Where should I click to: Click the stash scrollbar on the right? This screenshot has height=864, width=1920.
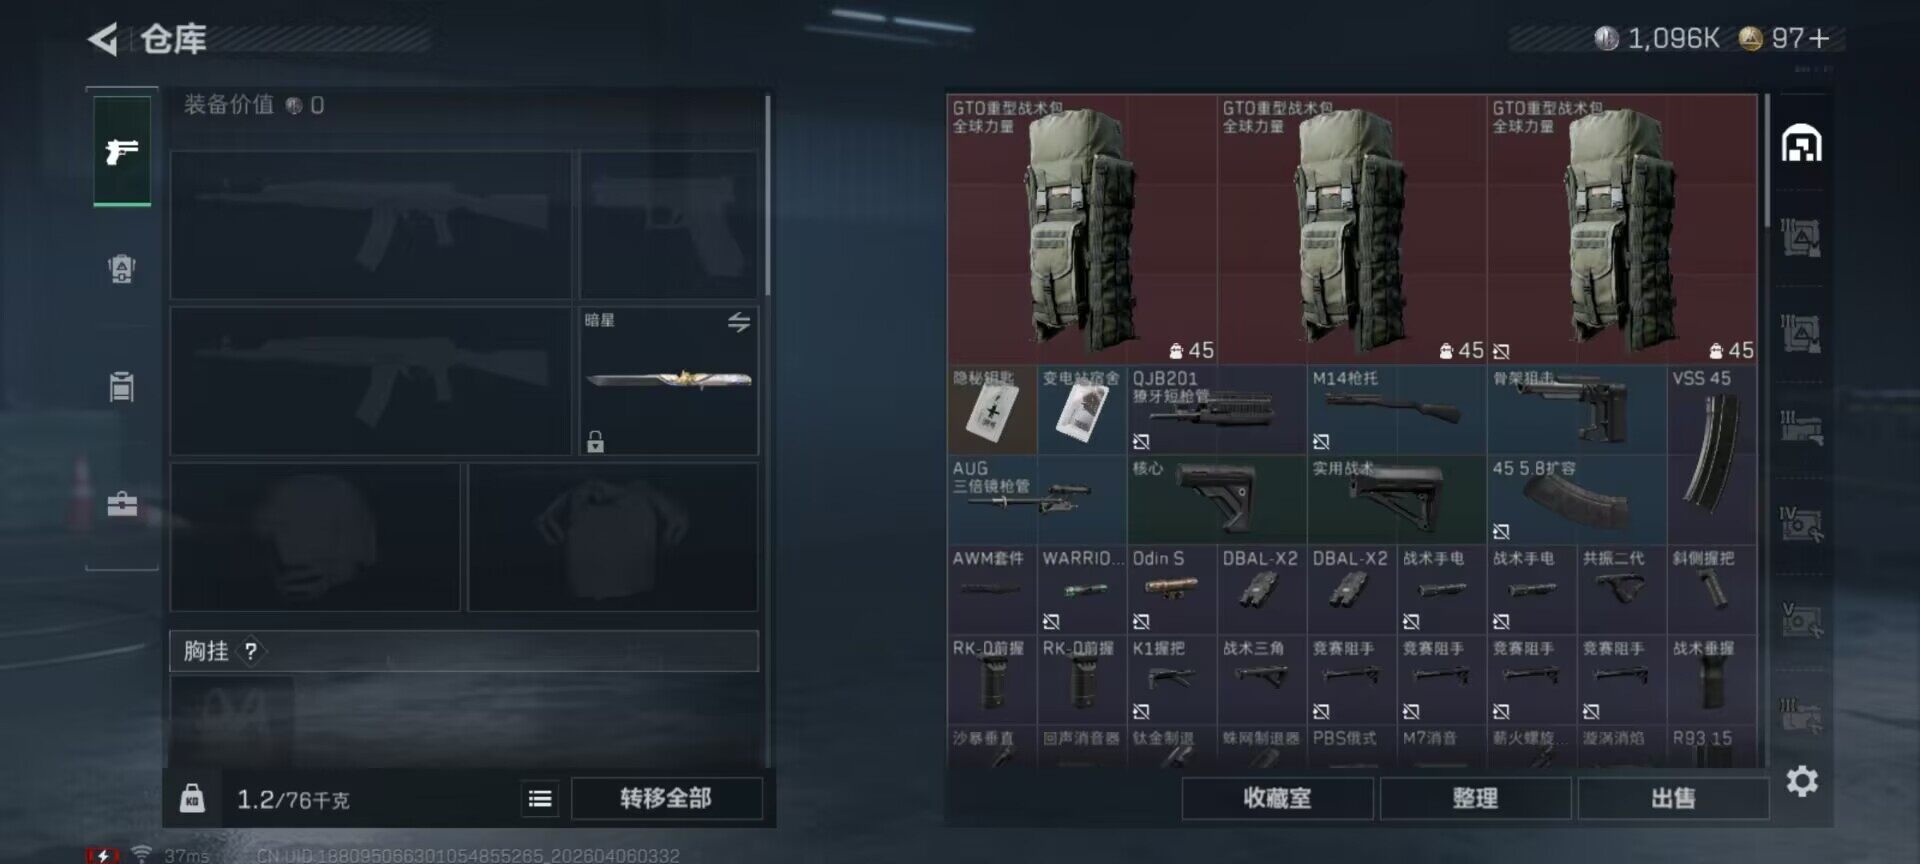(1767, 160)
